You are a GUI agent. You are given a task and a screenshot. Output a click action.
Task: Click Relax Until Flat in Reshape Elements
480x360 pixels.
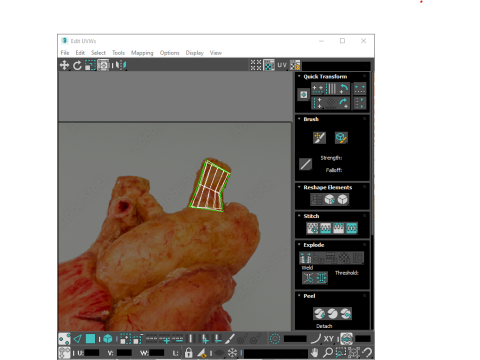click(x=330, y=199)
